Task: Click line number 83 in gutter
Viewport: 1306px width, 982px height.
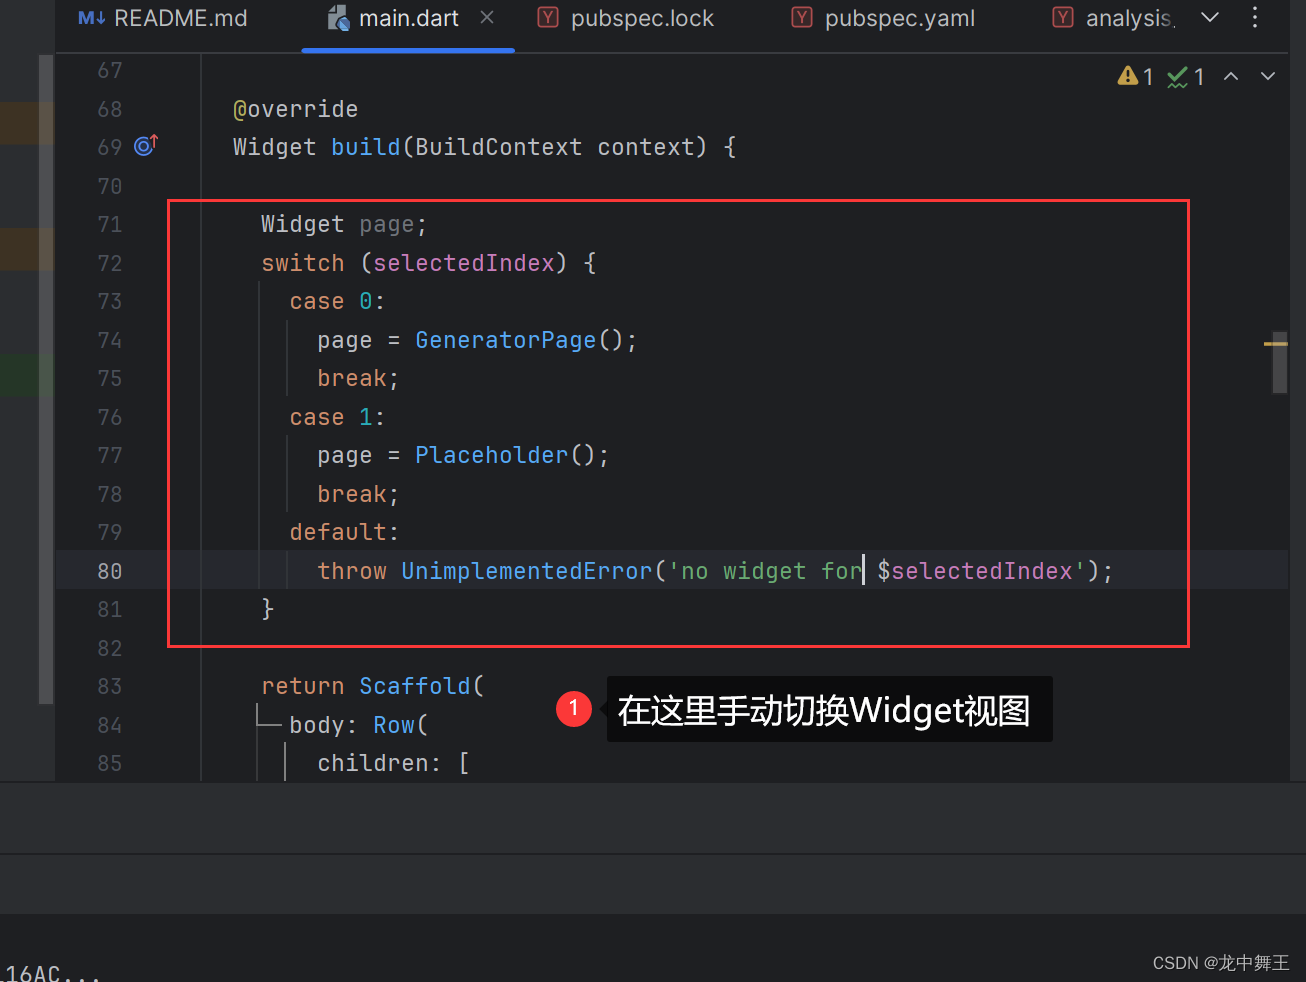Action: (110, 686)
